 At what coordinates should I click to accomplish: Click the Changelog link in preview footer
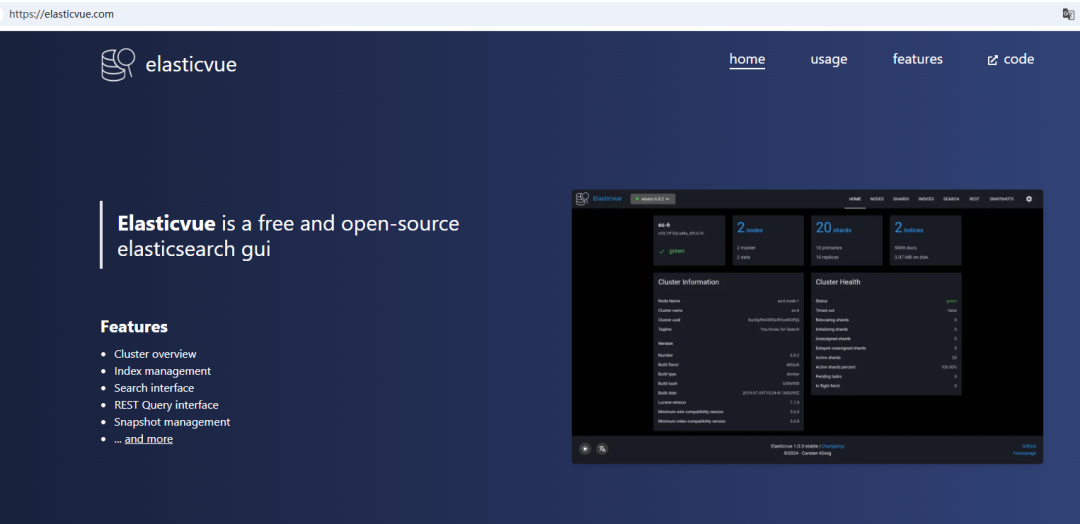(833, 446)
